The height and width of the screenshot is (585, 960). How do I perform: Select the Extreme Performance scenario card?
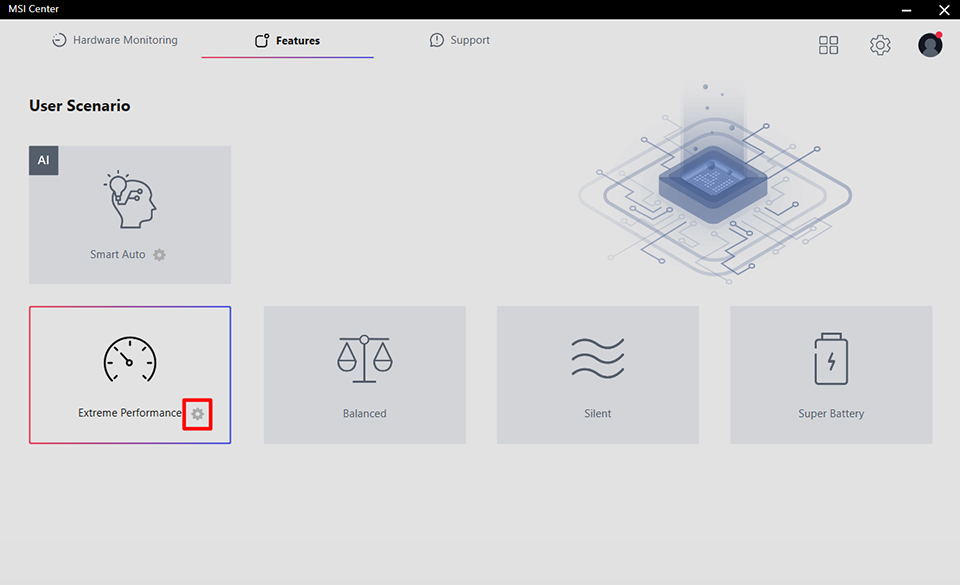coord(130,375)
